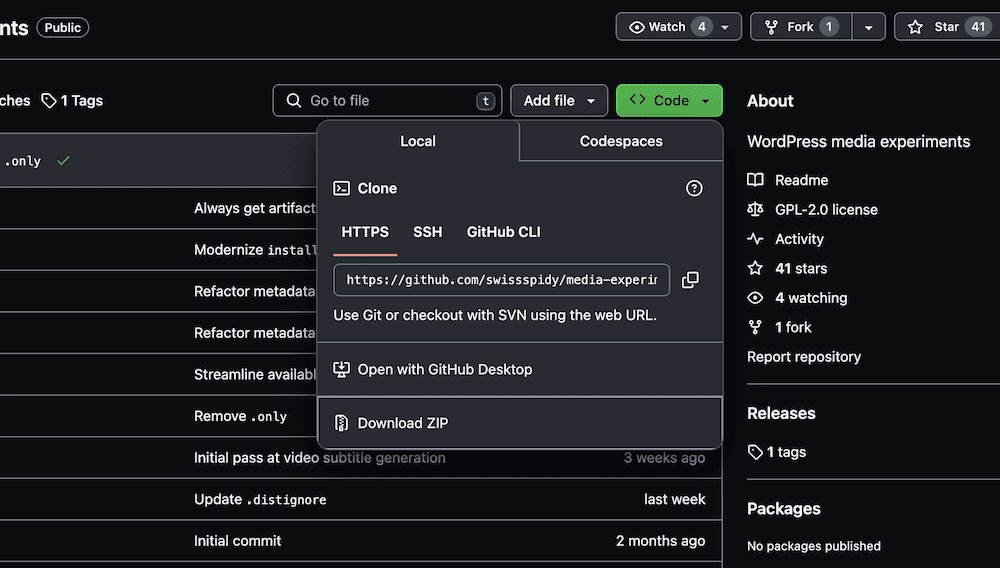Switch to the Local tab

click(418, 141)
